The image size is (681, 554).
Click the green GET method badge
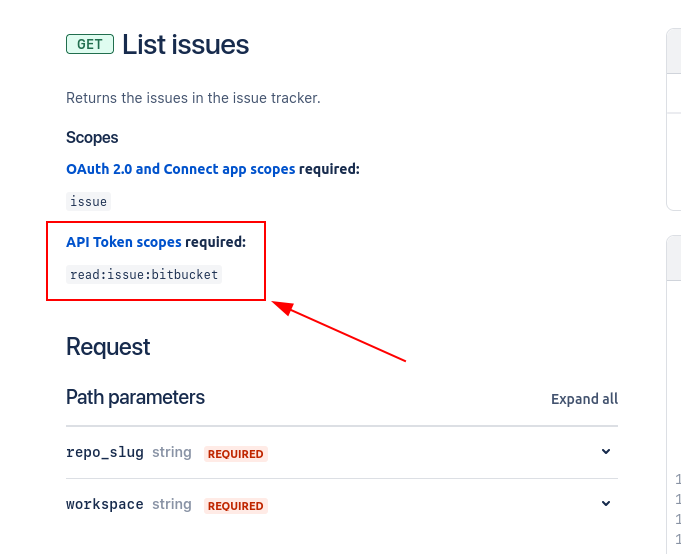coord(90,44)
